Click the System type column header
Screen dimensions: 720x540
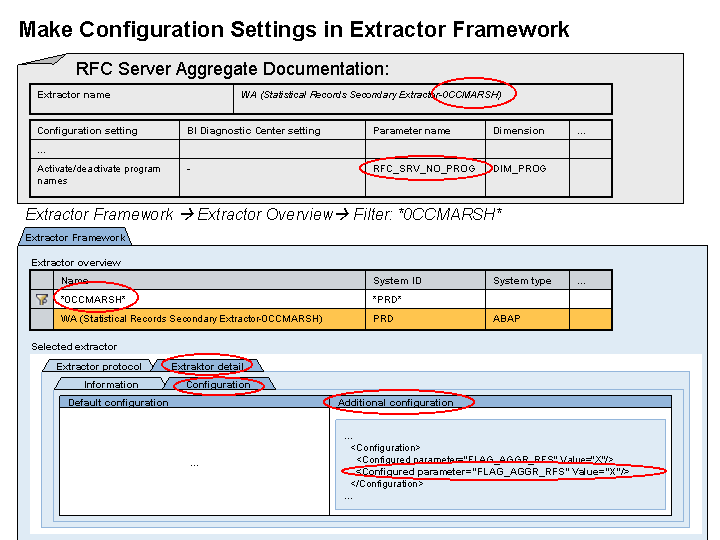click(x=522, y=281)
